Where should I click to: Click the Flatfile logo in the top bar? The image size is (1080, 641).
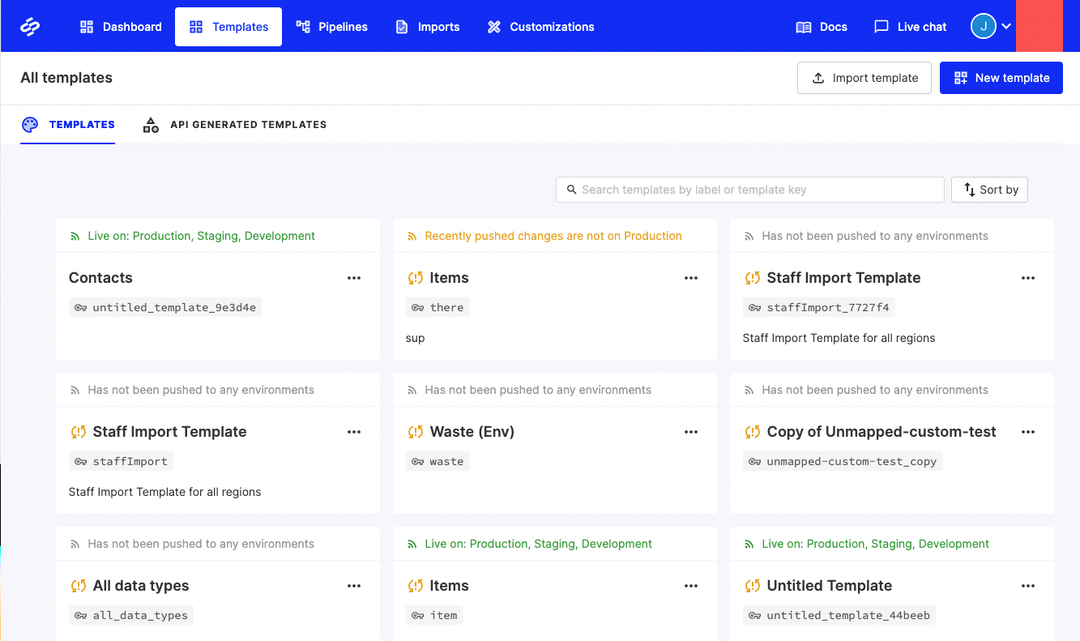coord(28,25)
